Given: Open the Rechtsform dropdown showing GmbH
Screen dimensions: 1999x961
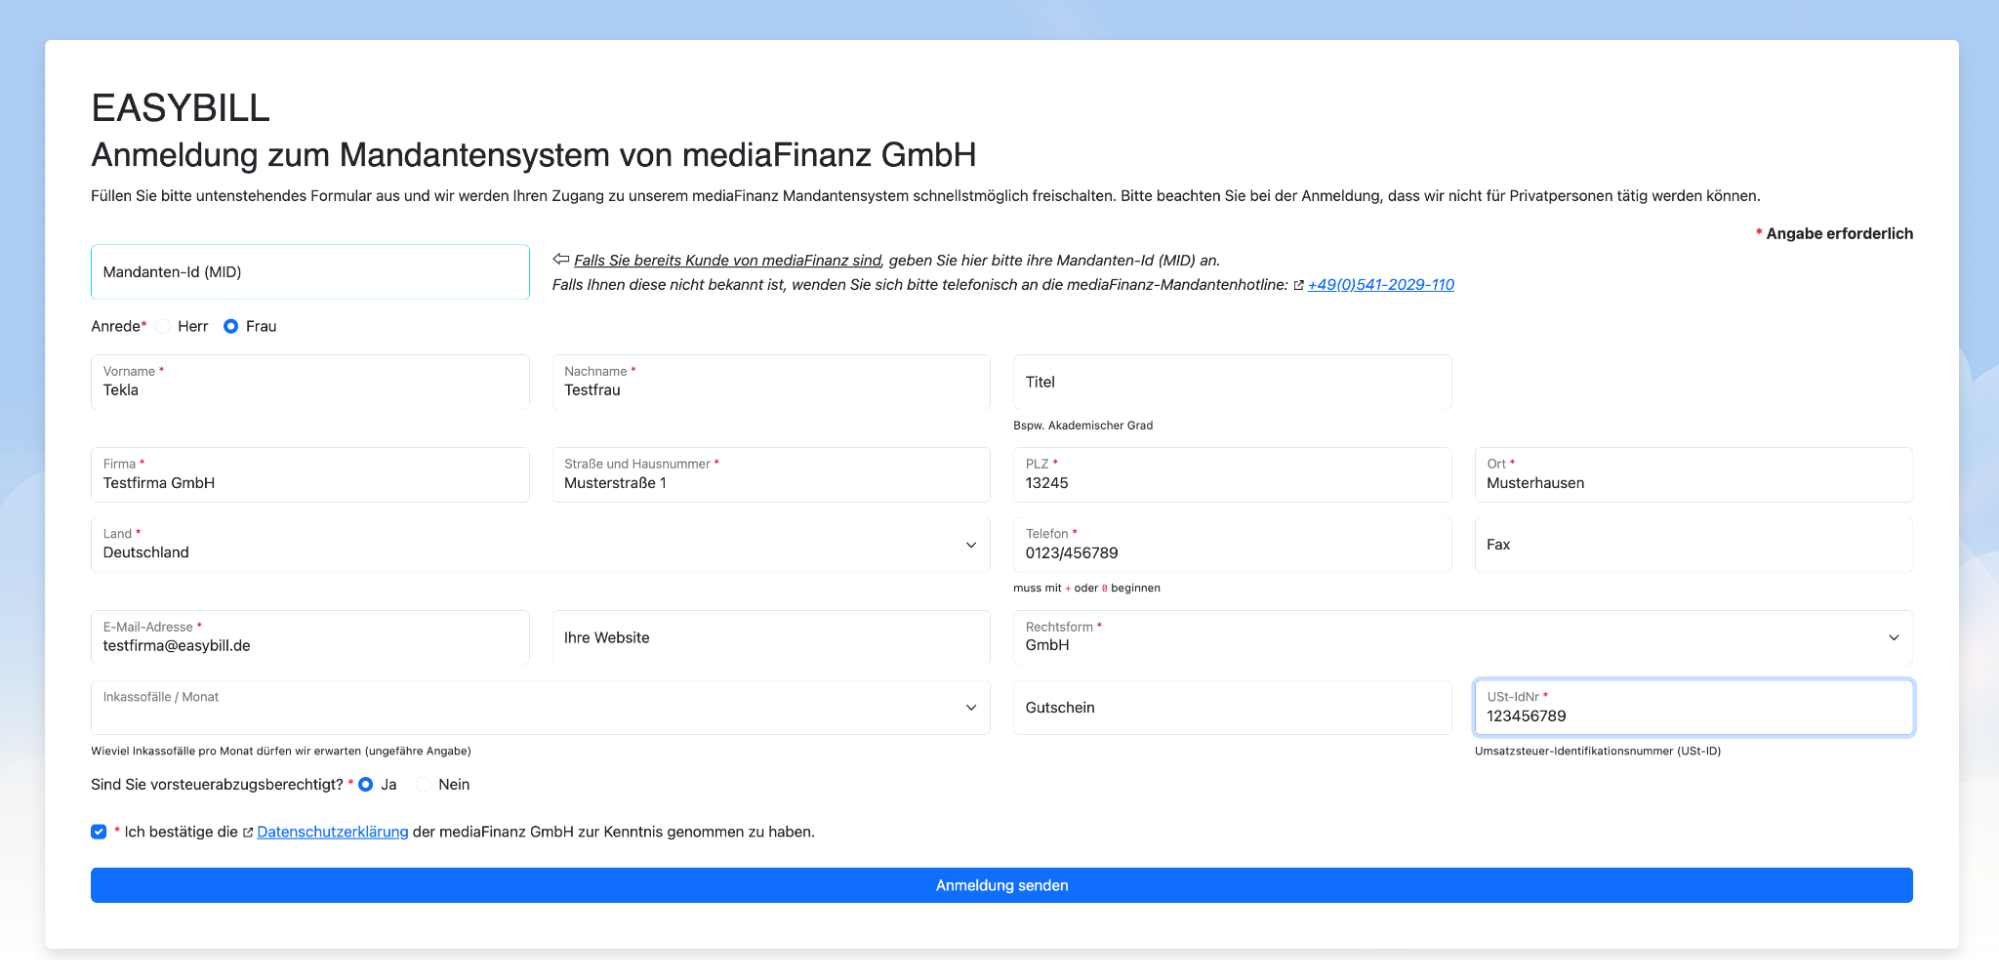Looking at the screenshot, I should (x=1463, y=638).
